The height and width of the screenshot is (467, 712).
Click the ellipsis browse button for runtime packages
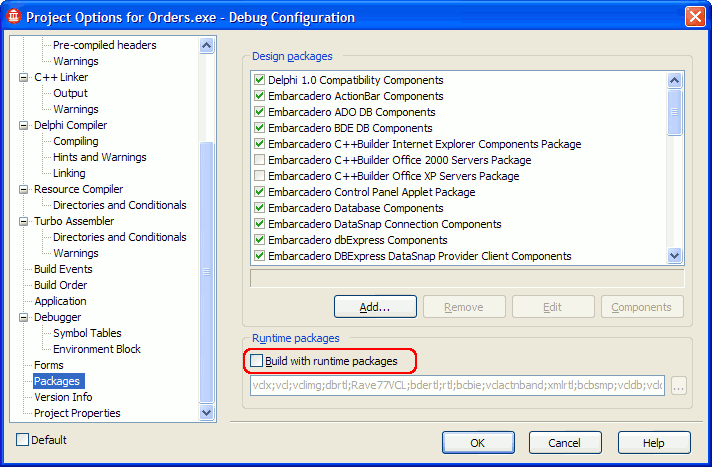[x=679, y=386]
